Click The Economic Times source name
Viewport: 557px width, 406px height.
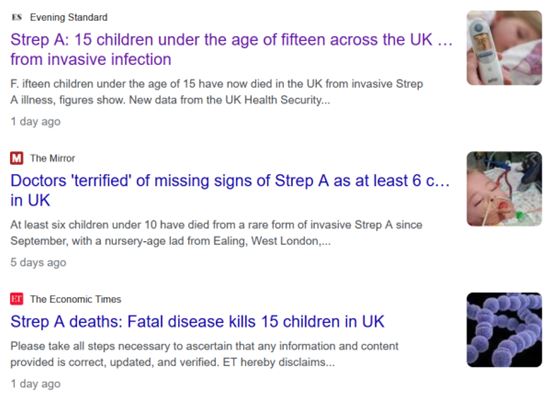pos(76,299)
